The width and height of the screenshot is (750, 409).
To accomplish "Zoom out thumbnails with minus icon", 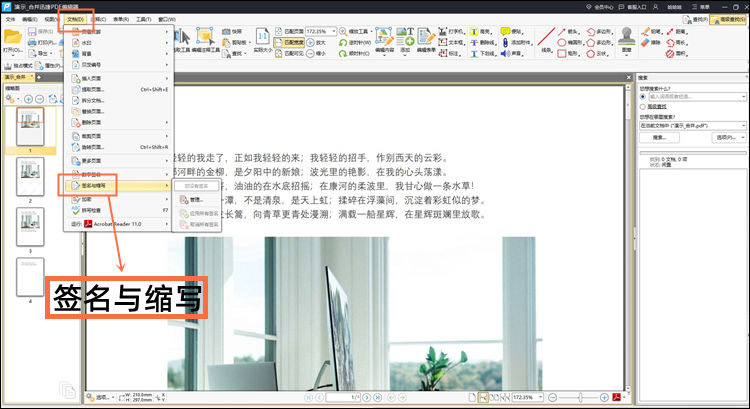I will [x=40, y=99].
